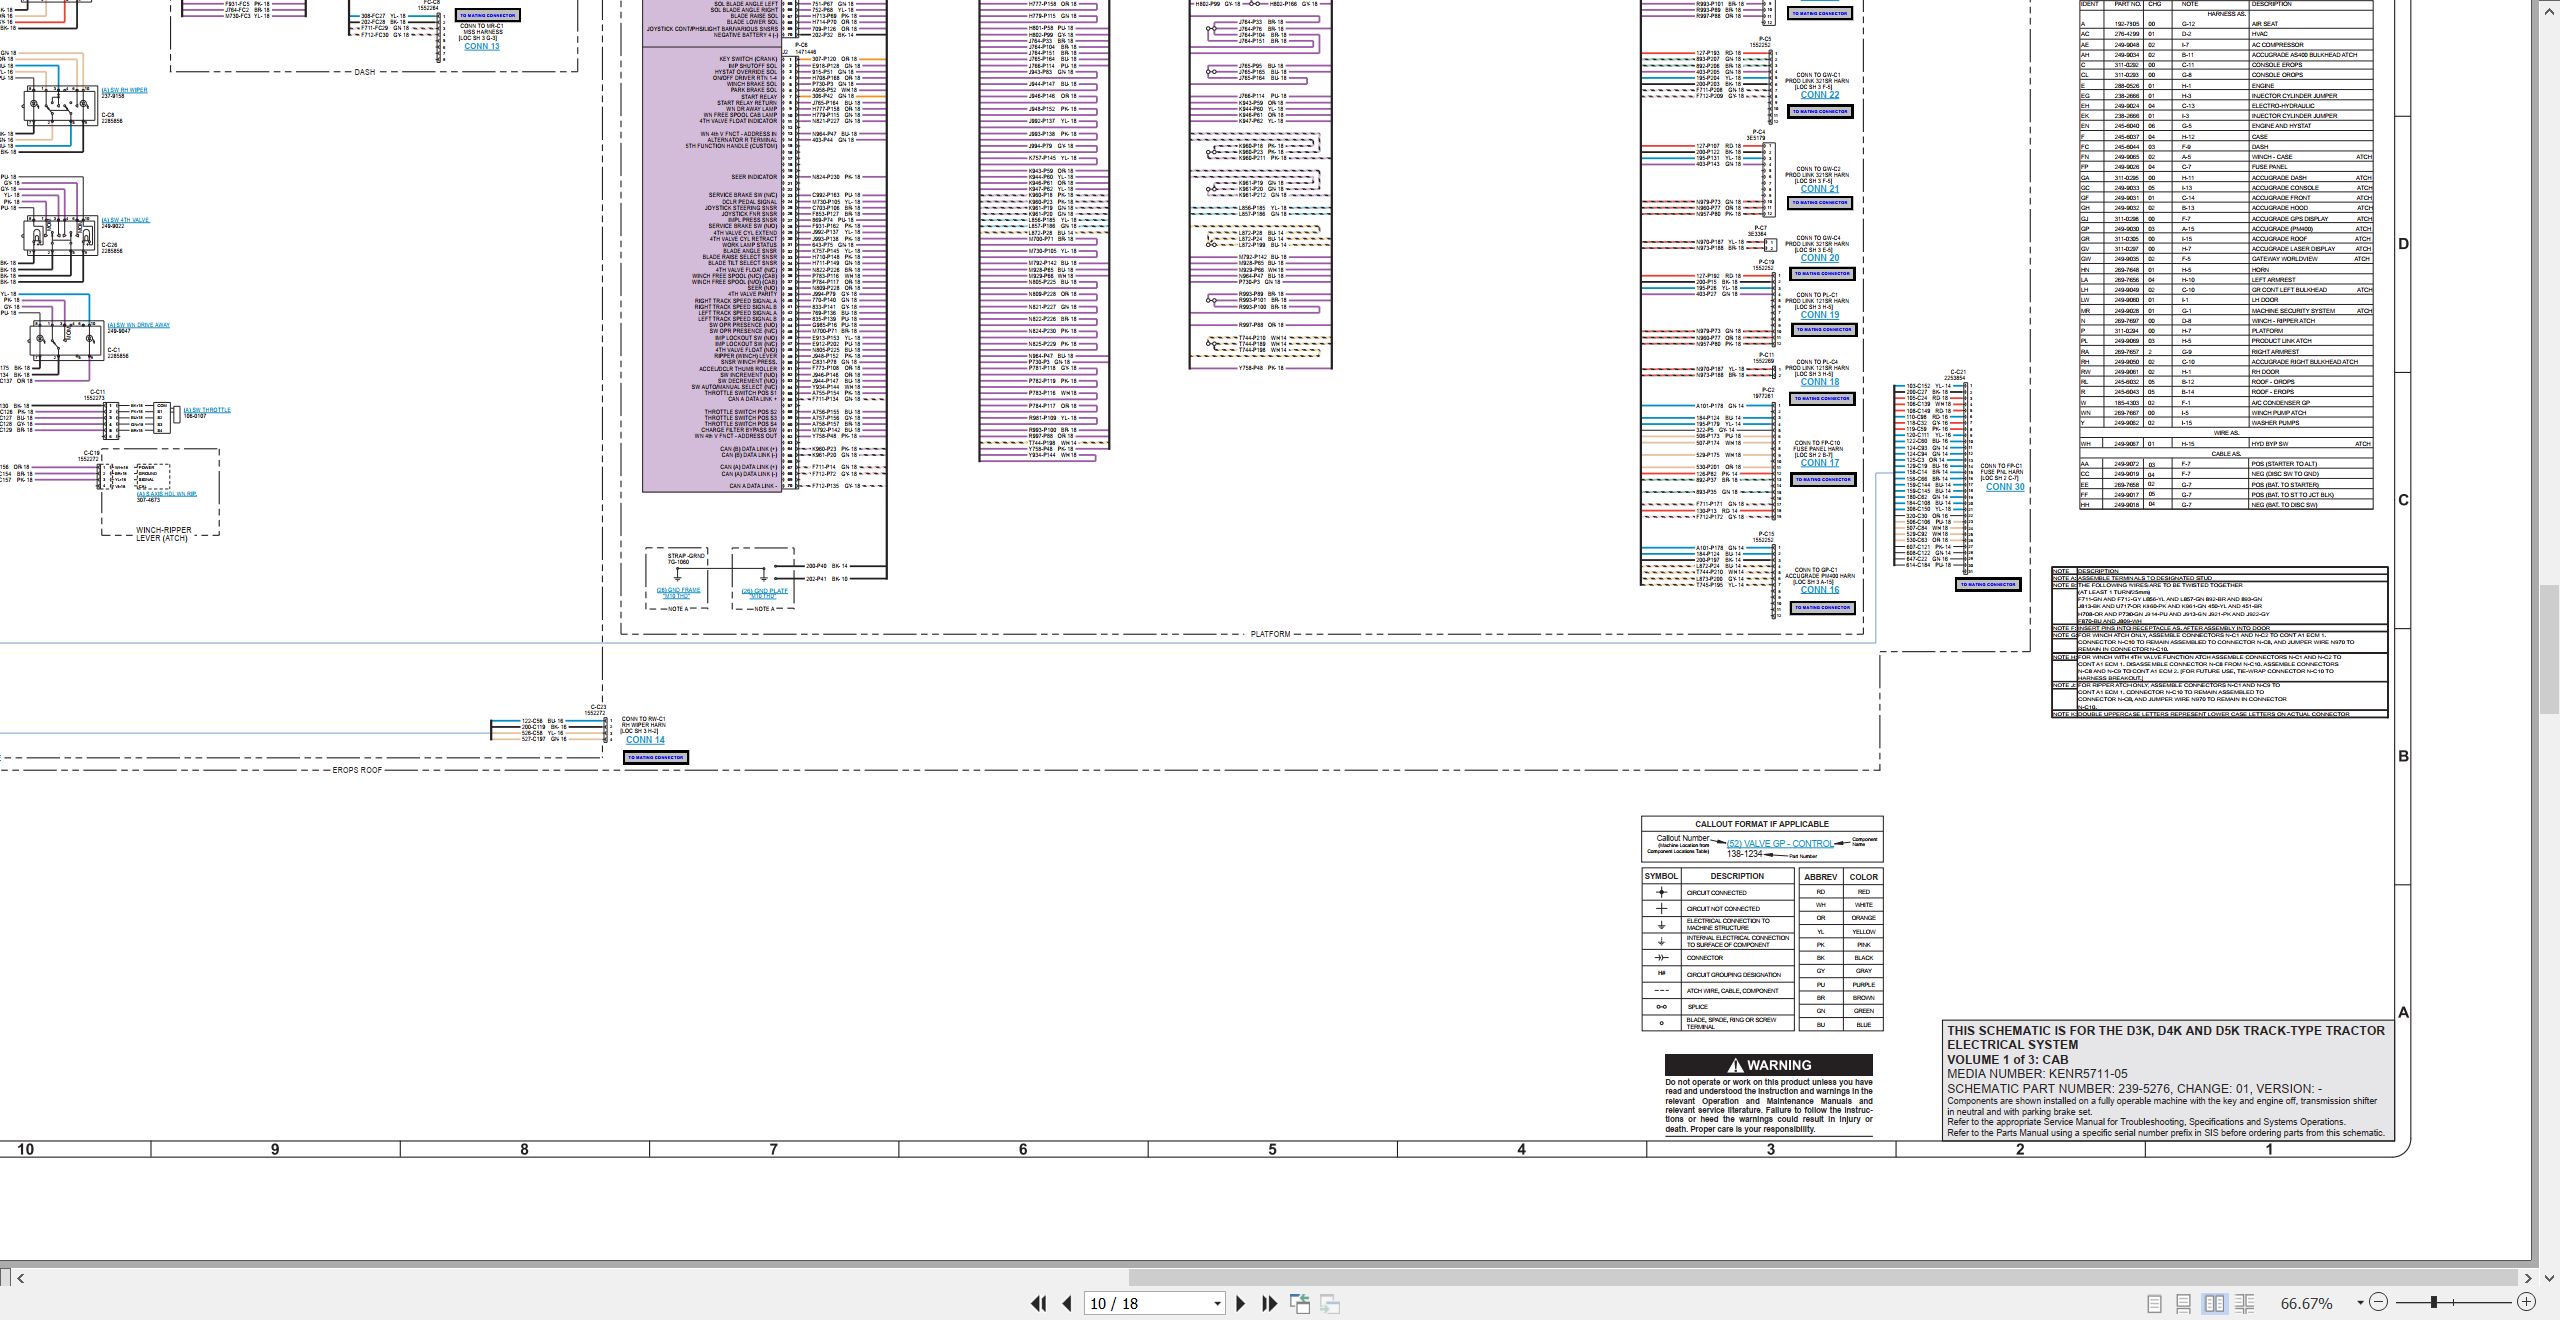Click To Mating Connector under CONN 16
Screen dimensions: 2560x1320
(x=1823, y=608)
